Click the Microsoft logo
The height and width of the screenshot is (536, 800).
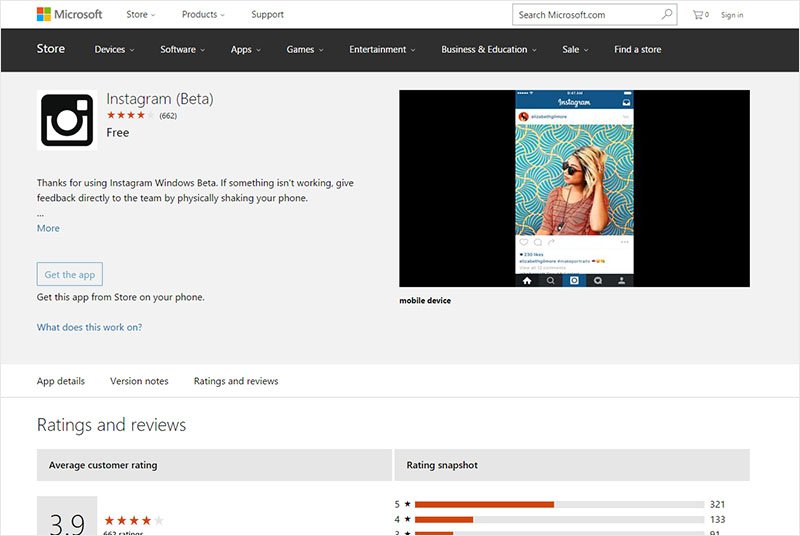(69, 14)
